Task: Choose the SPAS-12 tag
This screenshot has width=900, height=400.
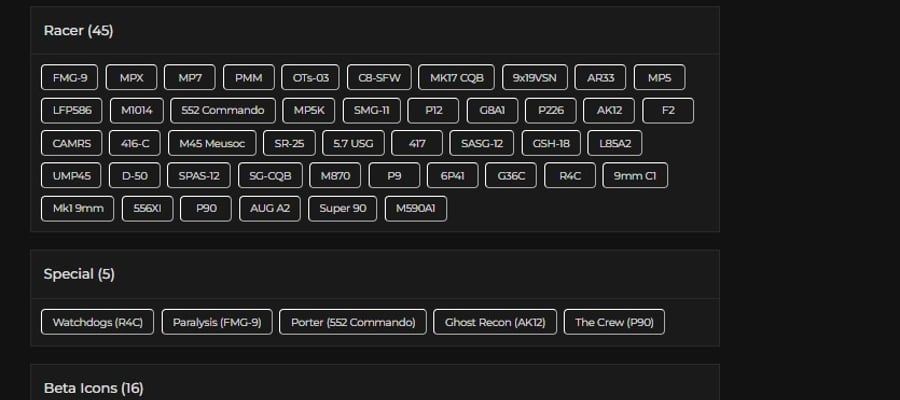Action: coord(199,176)
